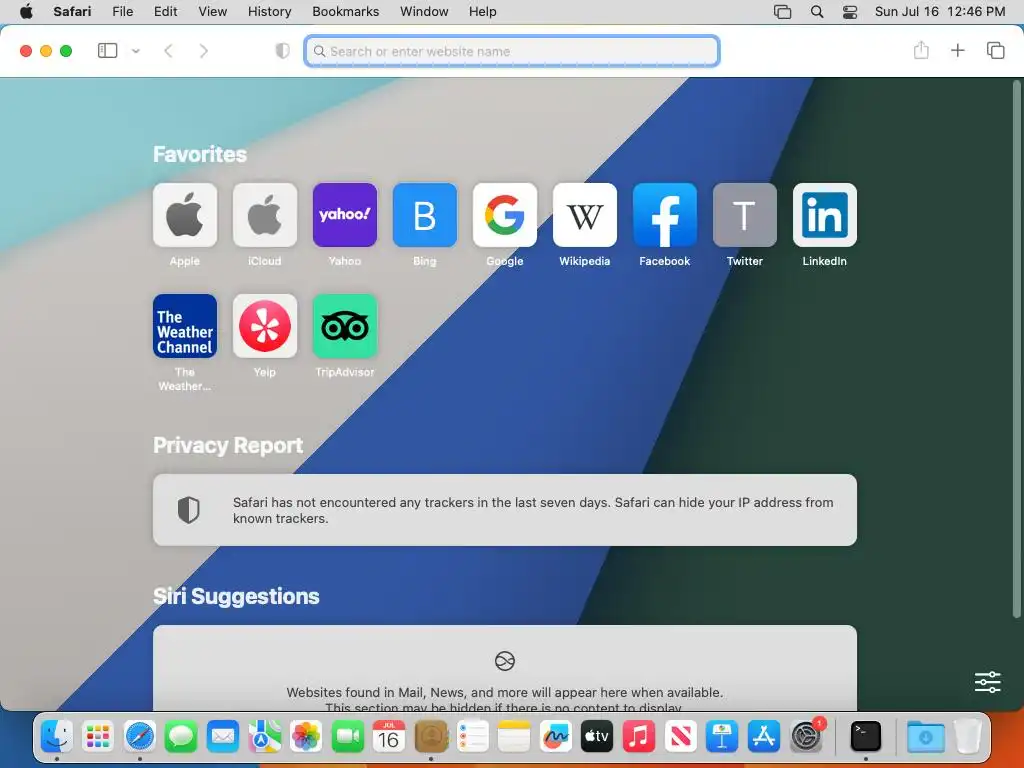
Task: Open Finder from the Dock
Action: pyautogui.click(x=57, y=737)
